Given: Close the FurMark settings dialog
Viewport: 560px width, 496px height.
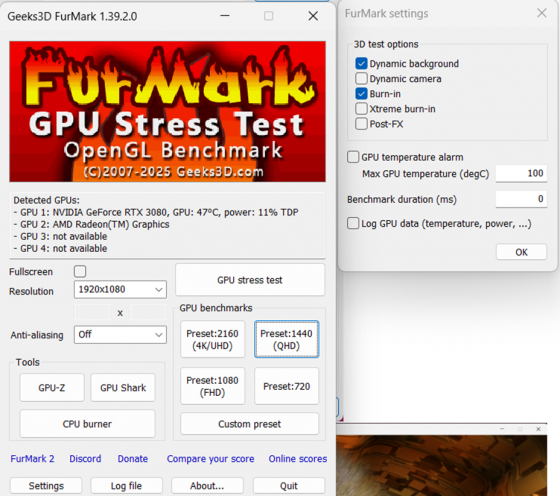Looking at the screenshot, I should point(541,13).
